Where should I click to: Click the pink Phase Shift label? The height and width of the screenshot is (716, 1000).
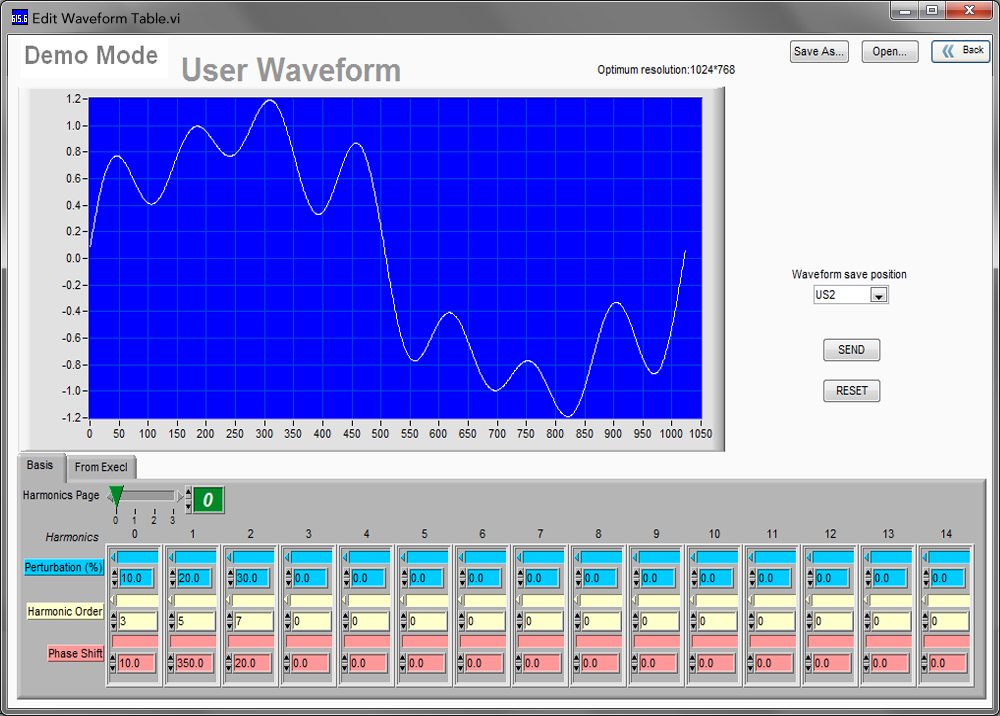(75, 654)
